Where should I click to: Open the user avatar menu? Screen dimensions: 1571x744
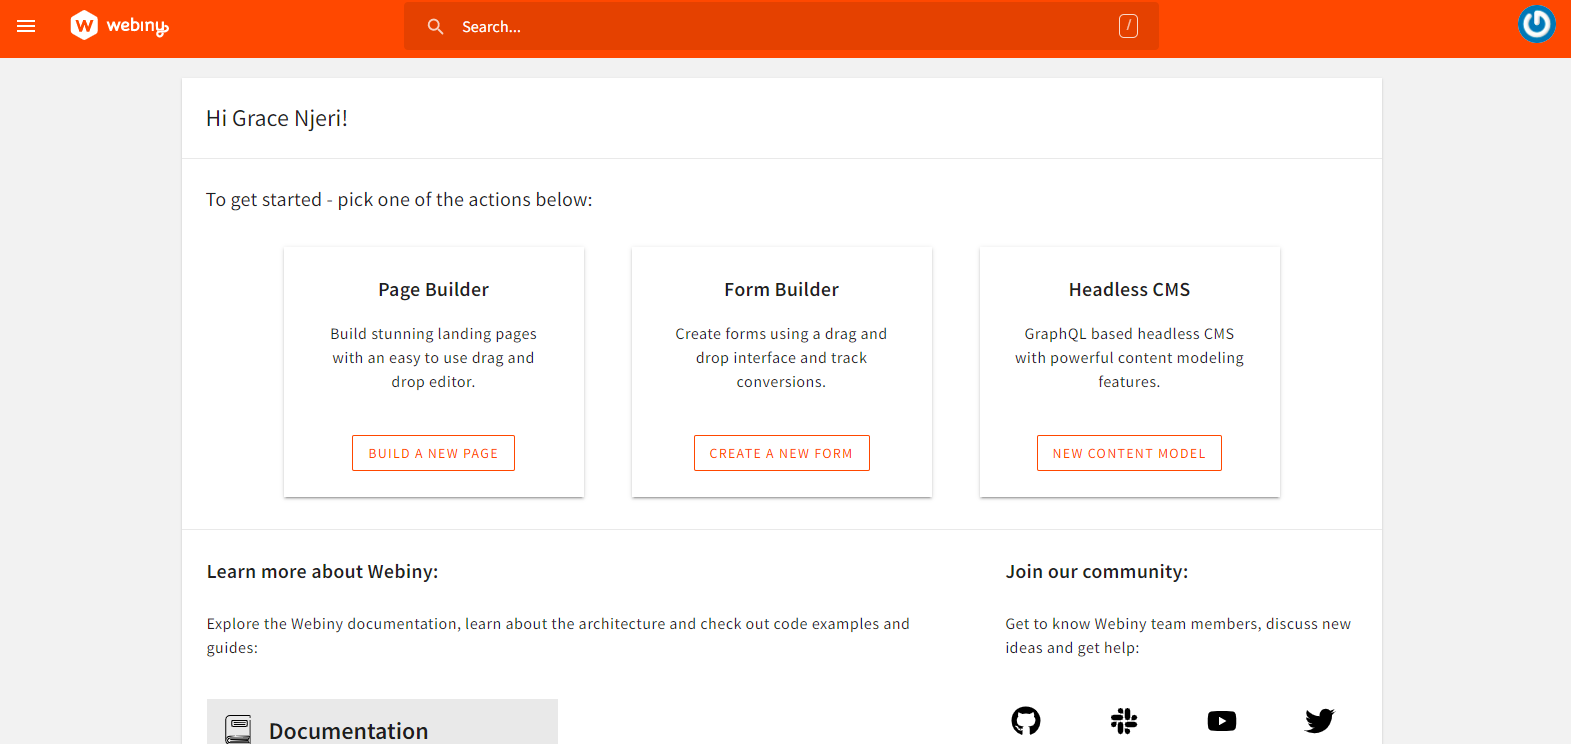point(1536,24)
